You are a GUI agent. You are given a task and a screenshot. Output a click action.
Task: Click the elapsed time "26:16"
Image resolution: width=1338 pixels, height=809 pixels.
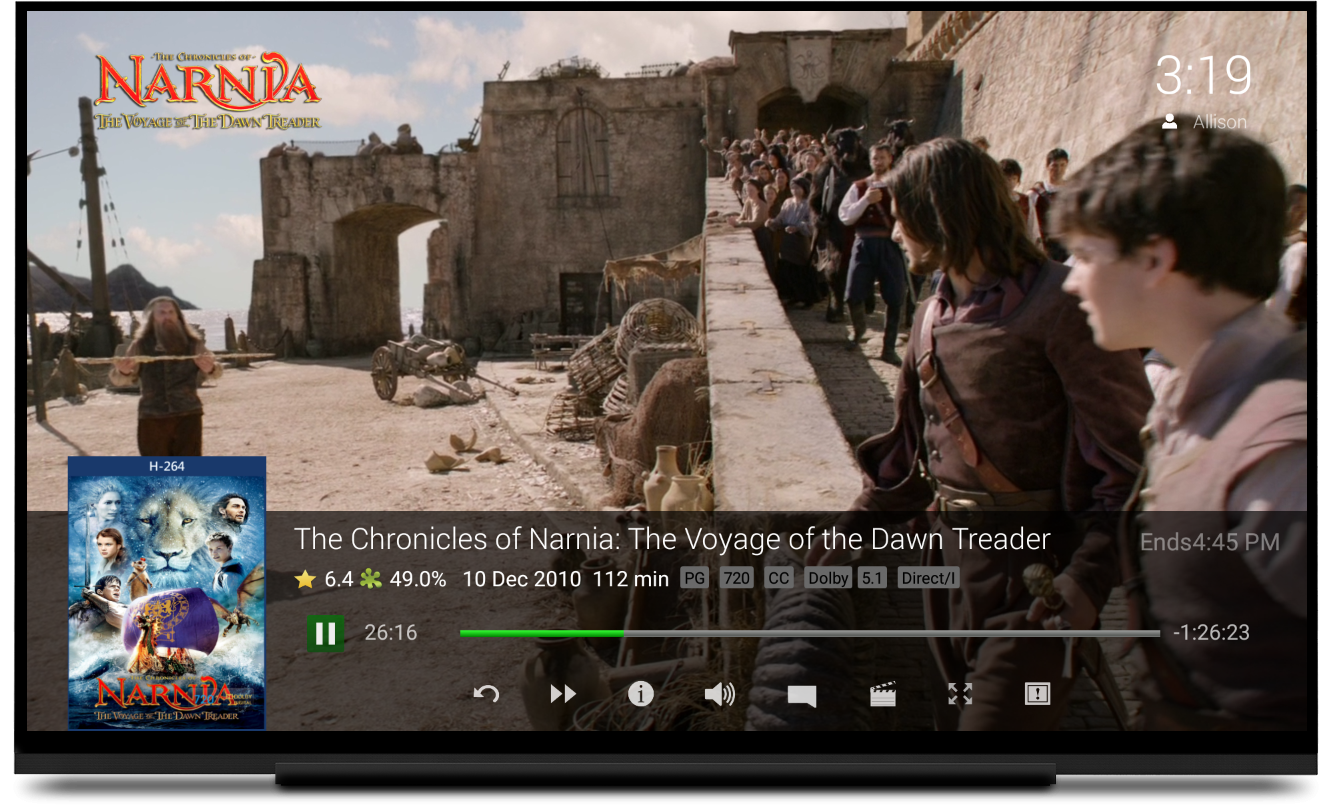(391, 633)
